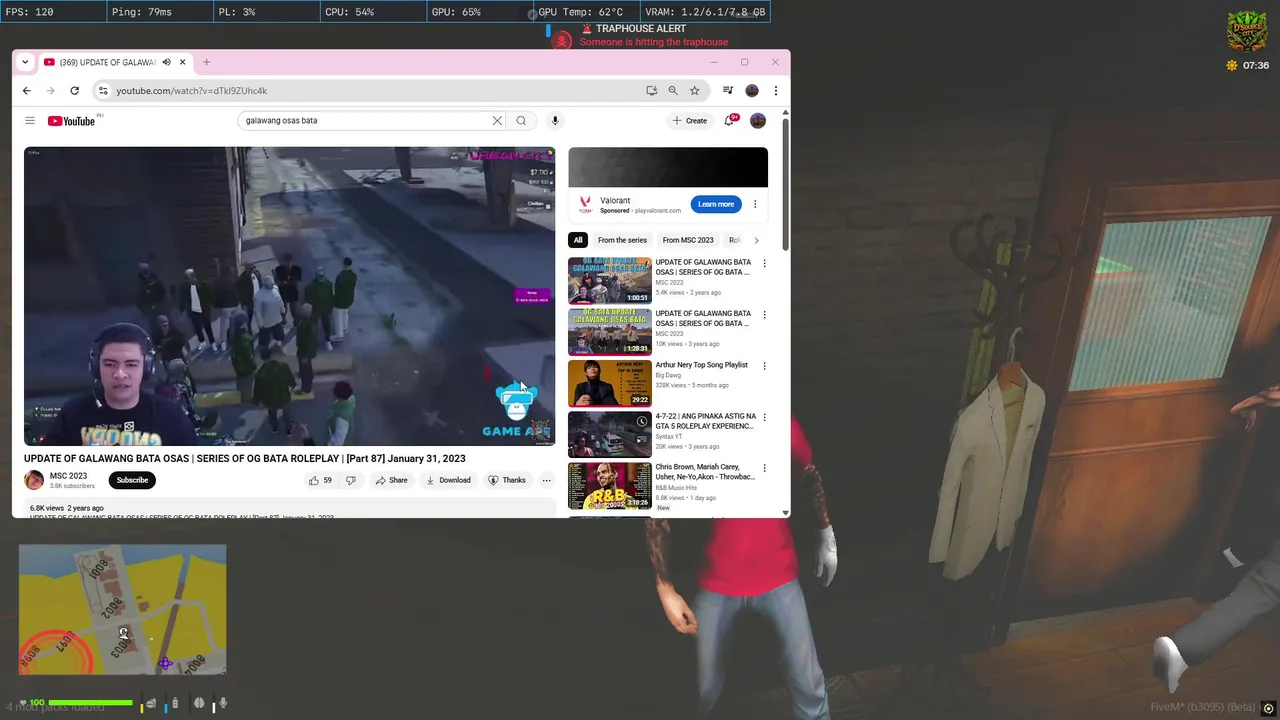Image resolution: width=1280 pixels, height=720 pixels.
Task: Open options for Chris Brown R&B video
Action: click(765, 468)
